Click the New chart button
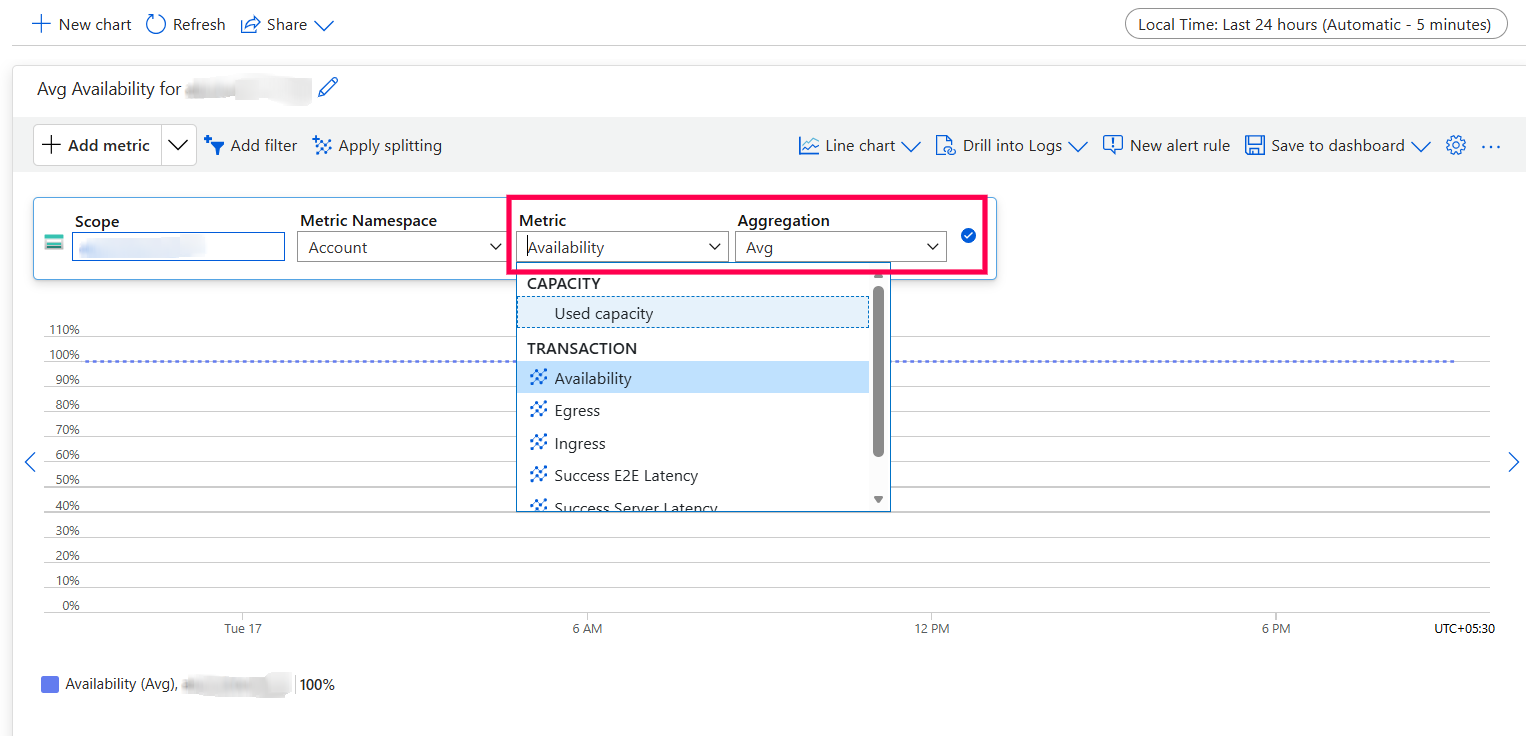This screenshot has height=736, width=1526. tap(82, 24)
